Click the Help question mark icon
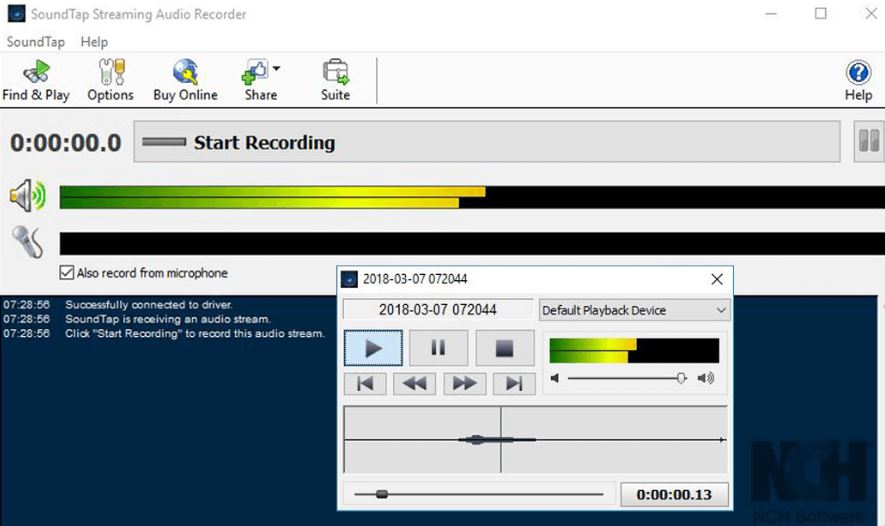Image resolution: width=885 pixels, height=526 pixels. point(858,72)
